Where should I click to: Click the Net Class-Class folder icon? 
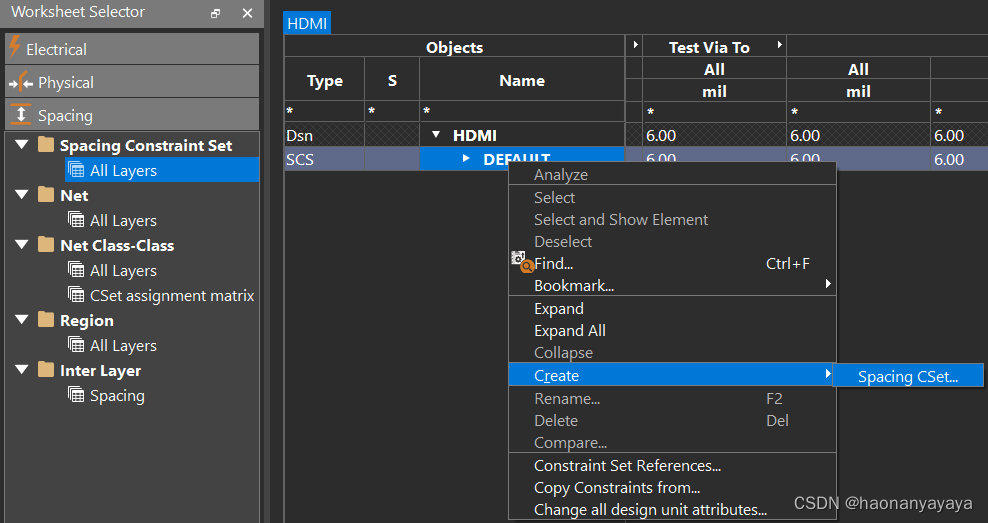45,244
